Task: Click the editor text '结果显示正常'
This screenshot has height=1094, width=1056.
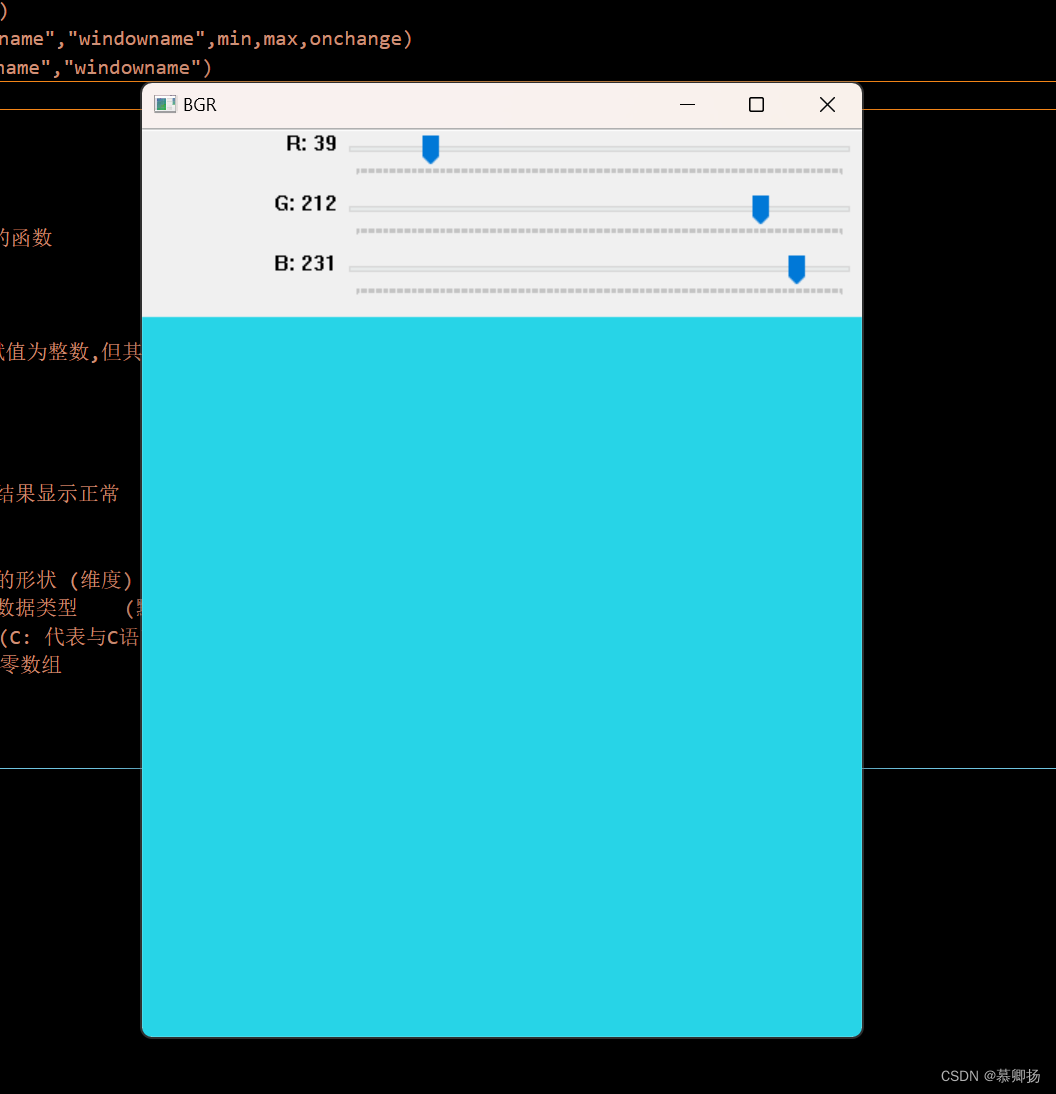Action: pyautogui.click(x=59, y=494)
